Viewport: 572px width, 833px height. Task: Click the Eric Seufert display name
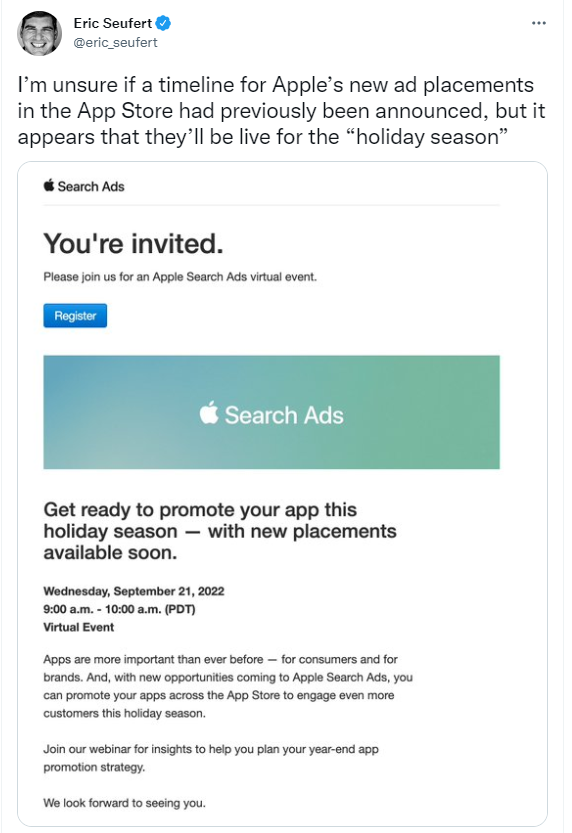click(x=113, y=23)
